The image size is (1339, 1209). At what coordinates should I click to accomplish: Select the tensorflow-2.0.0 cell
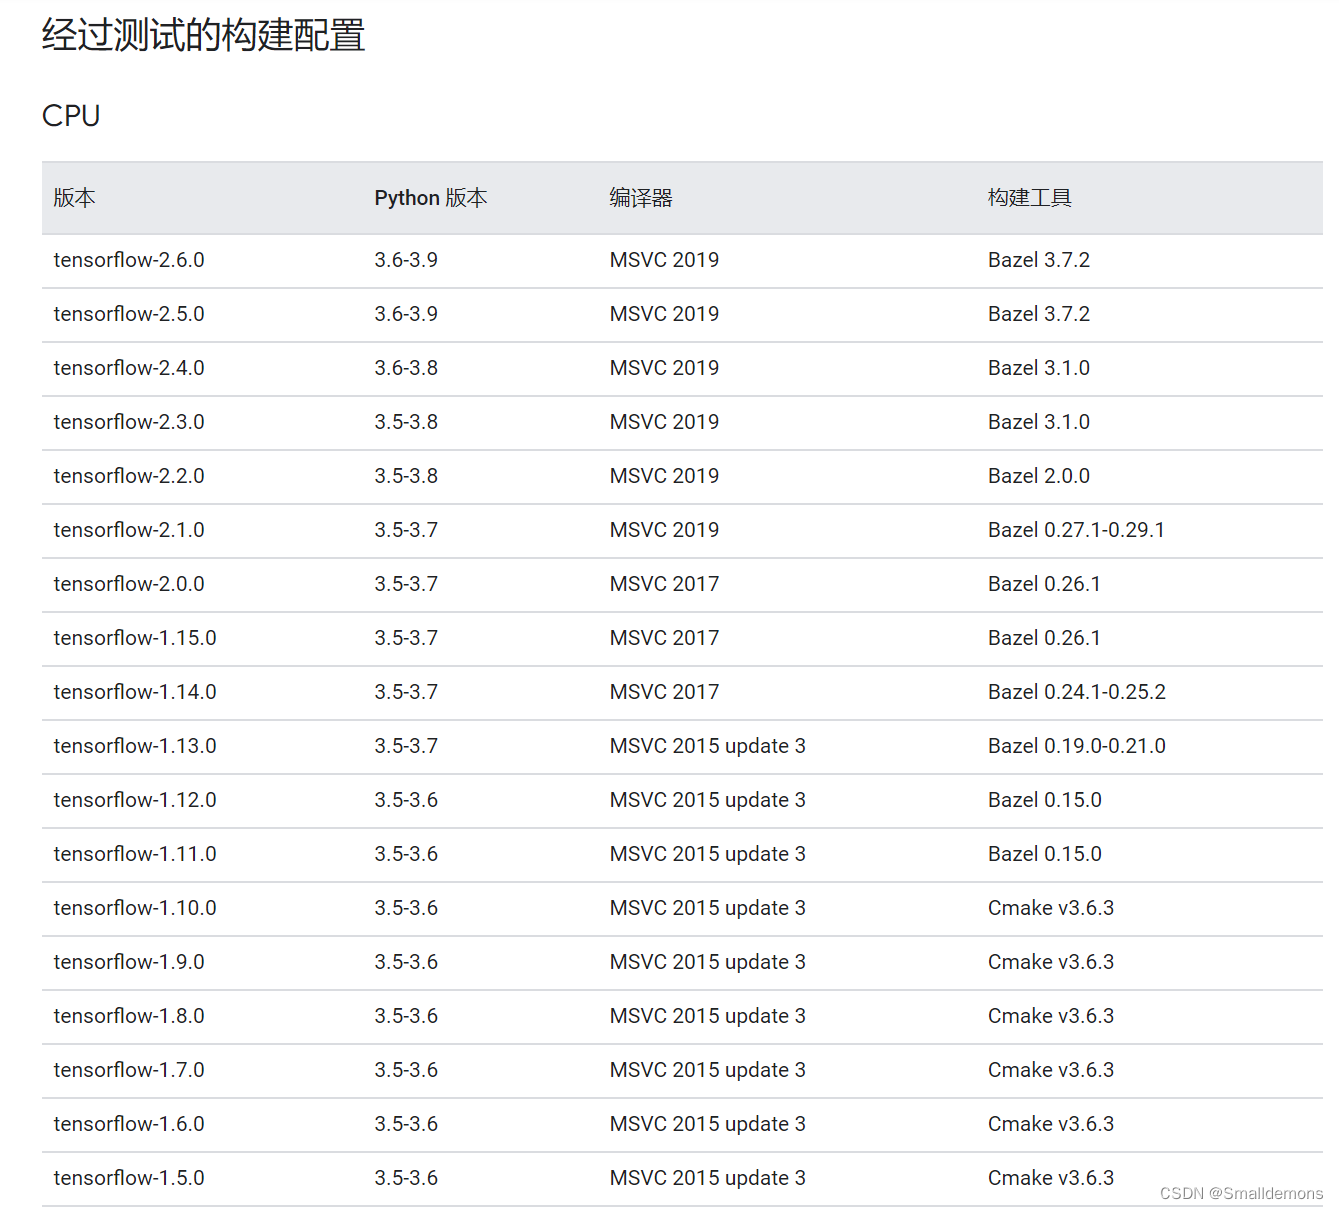click(129, 584)
